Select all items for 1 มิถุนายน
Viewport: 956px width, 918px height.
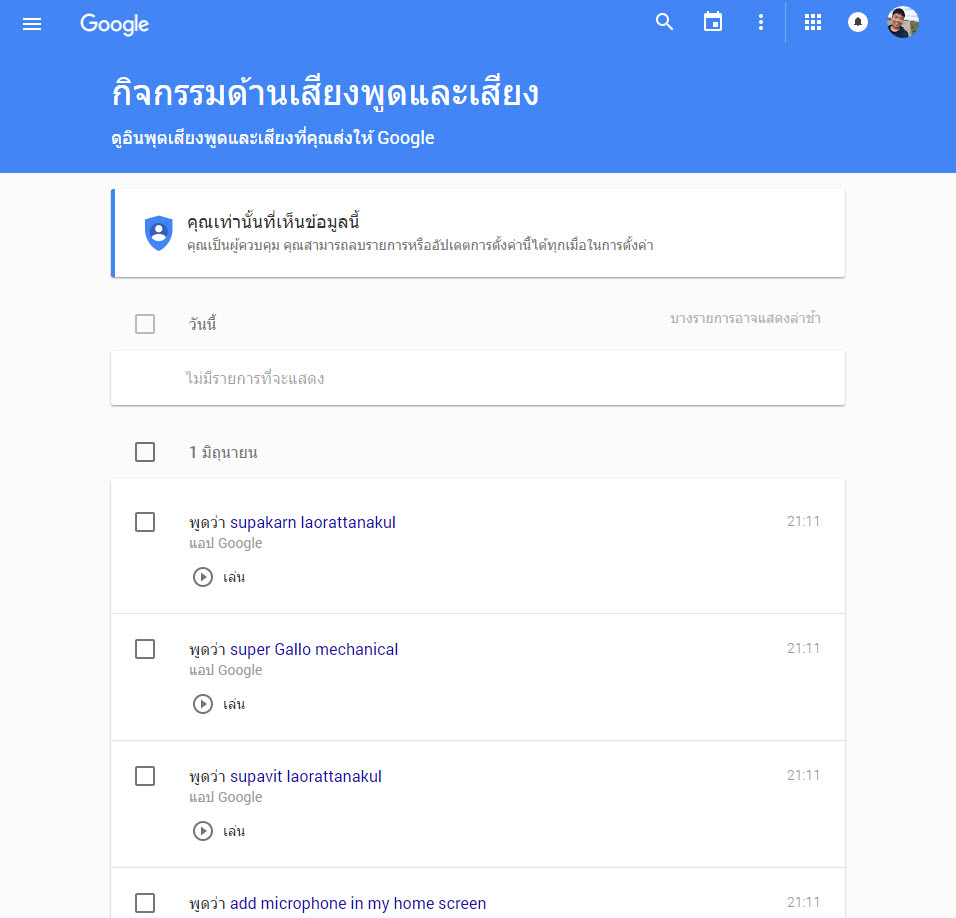point(145,452)
